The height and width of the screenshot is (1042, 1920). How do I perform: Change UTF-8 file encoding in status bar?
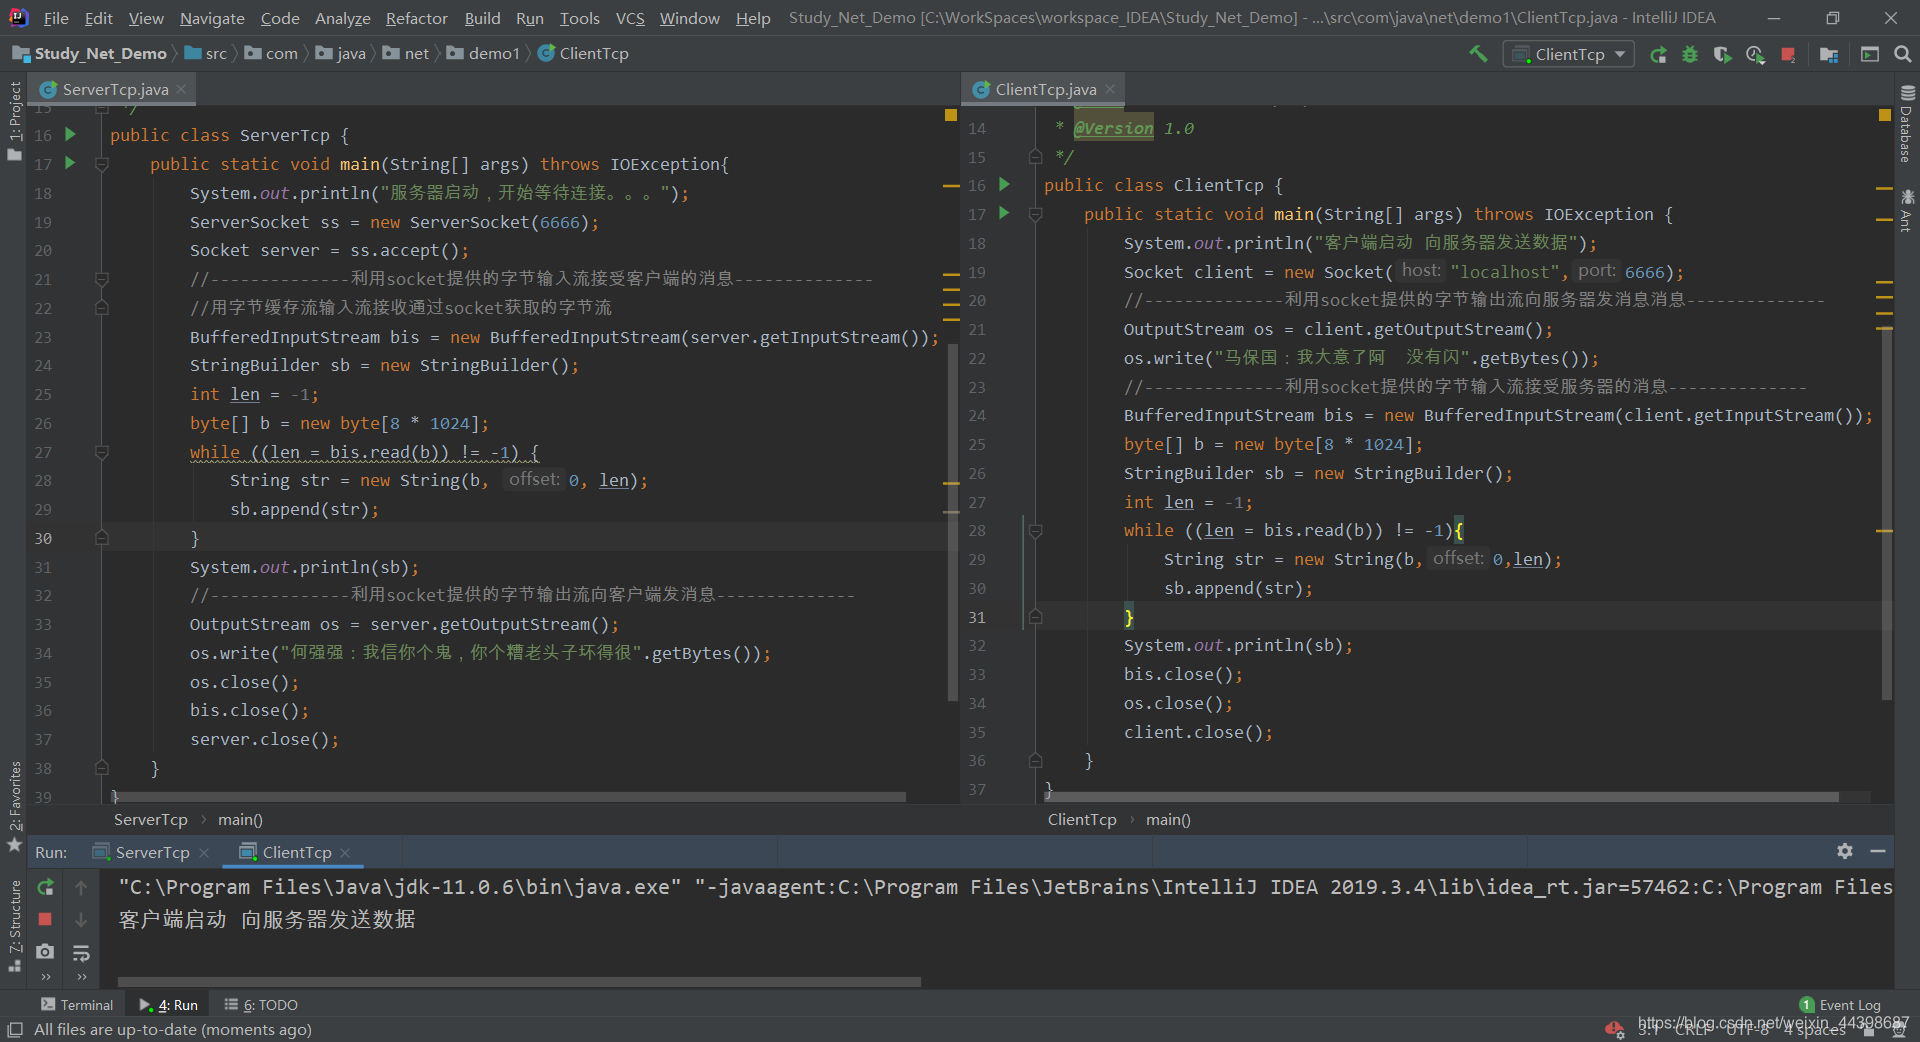point(1748,1030)
